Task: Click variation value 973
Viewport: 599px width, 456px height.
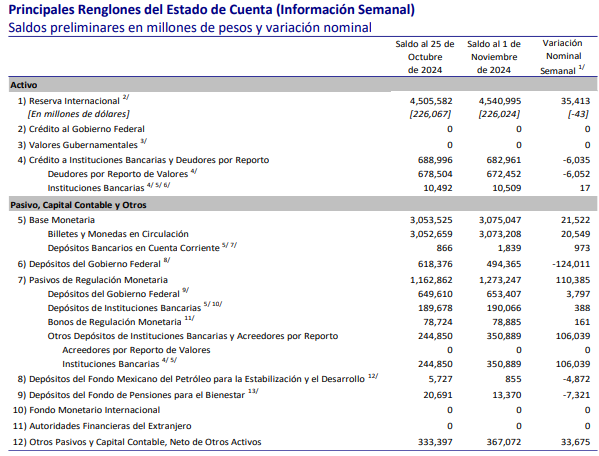Action: pos(582,248)
